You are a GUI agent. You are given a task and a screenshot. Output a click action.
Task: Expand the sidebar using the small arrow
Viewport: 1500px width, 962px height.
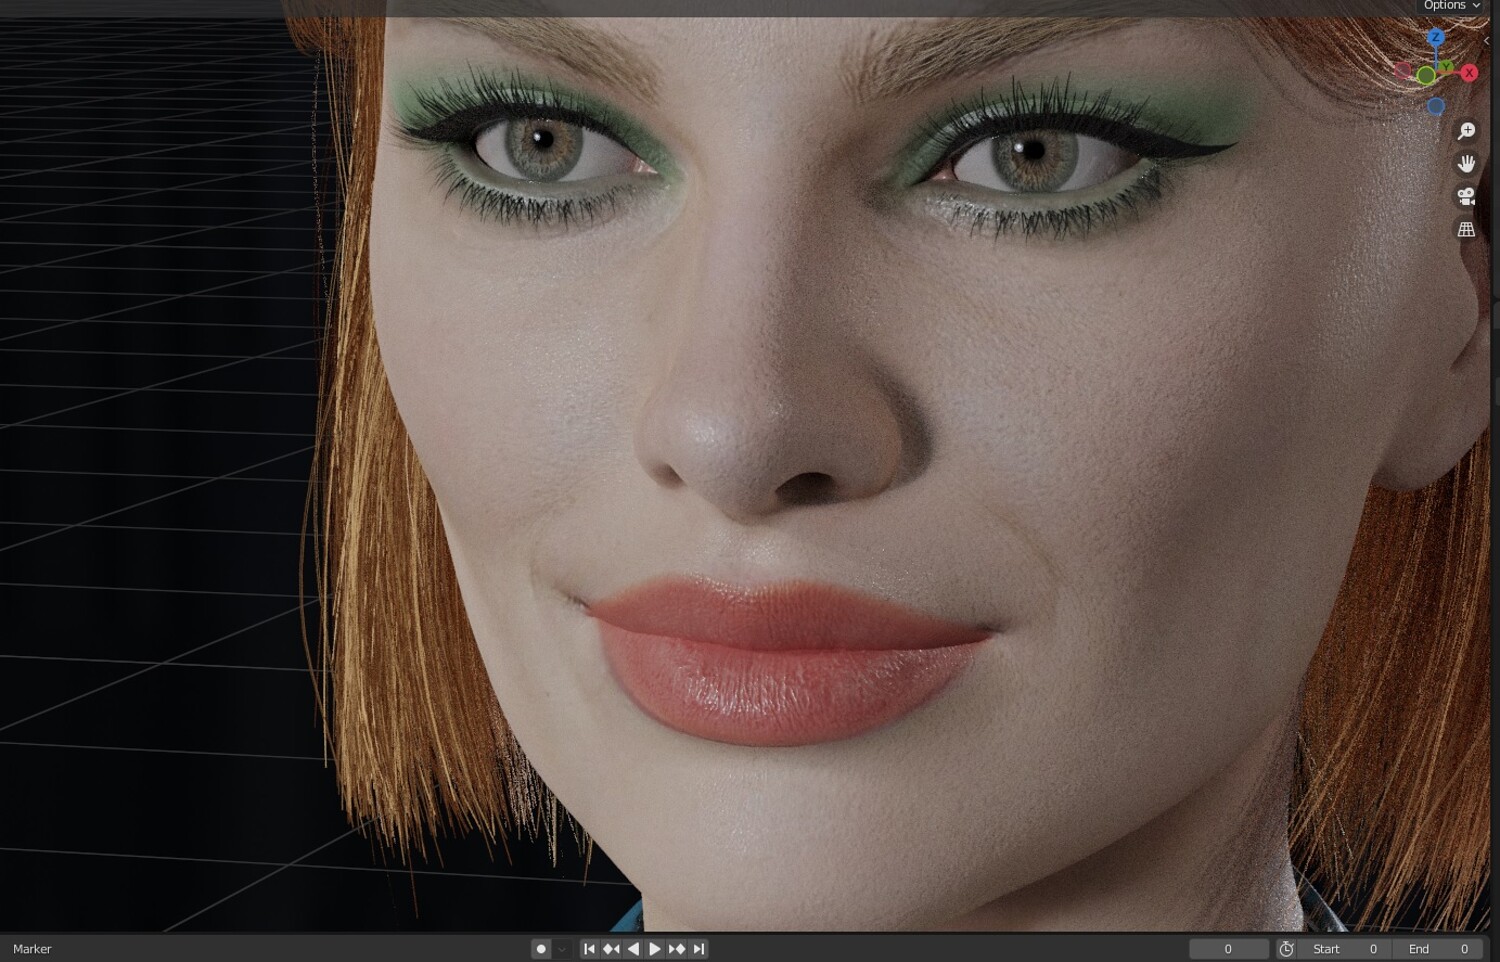point(1487,41)
